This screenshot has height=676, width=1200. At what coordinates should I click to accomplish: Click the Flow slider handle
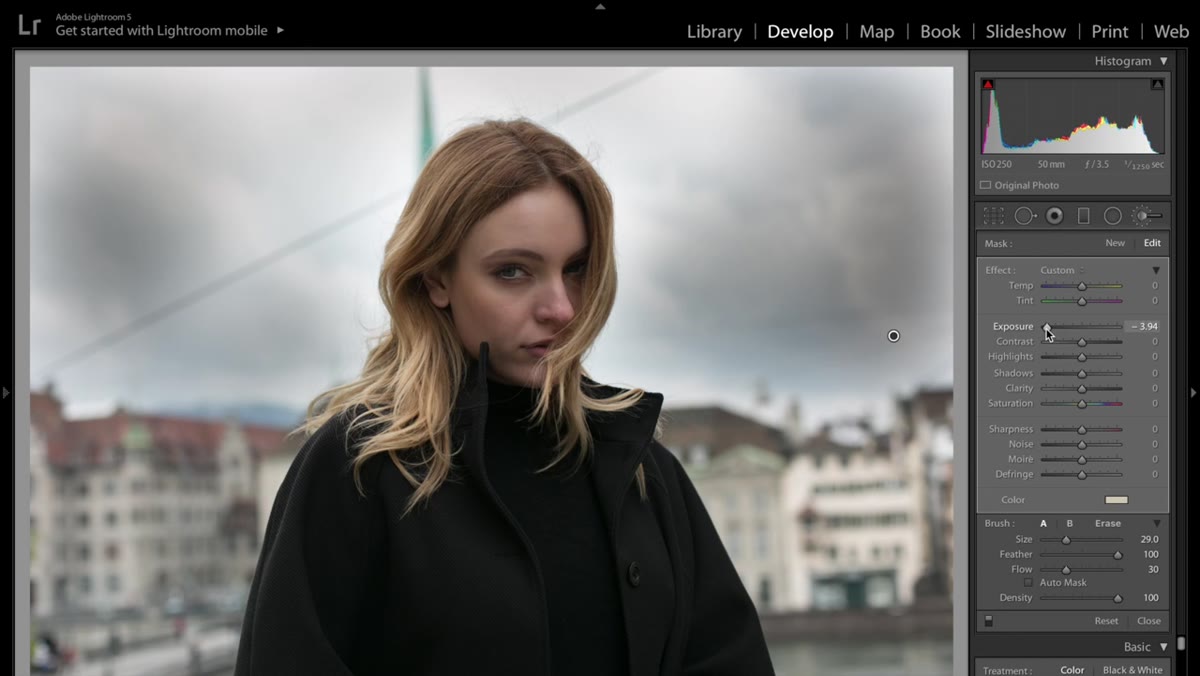pos(1066,570)
